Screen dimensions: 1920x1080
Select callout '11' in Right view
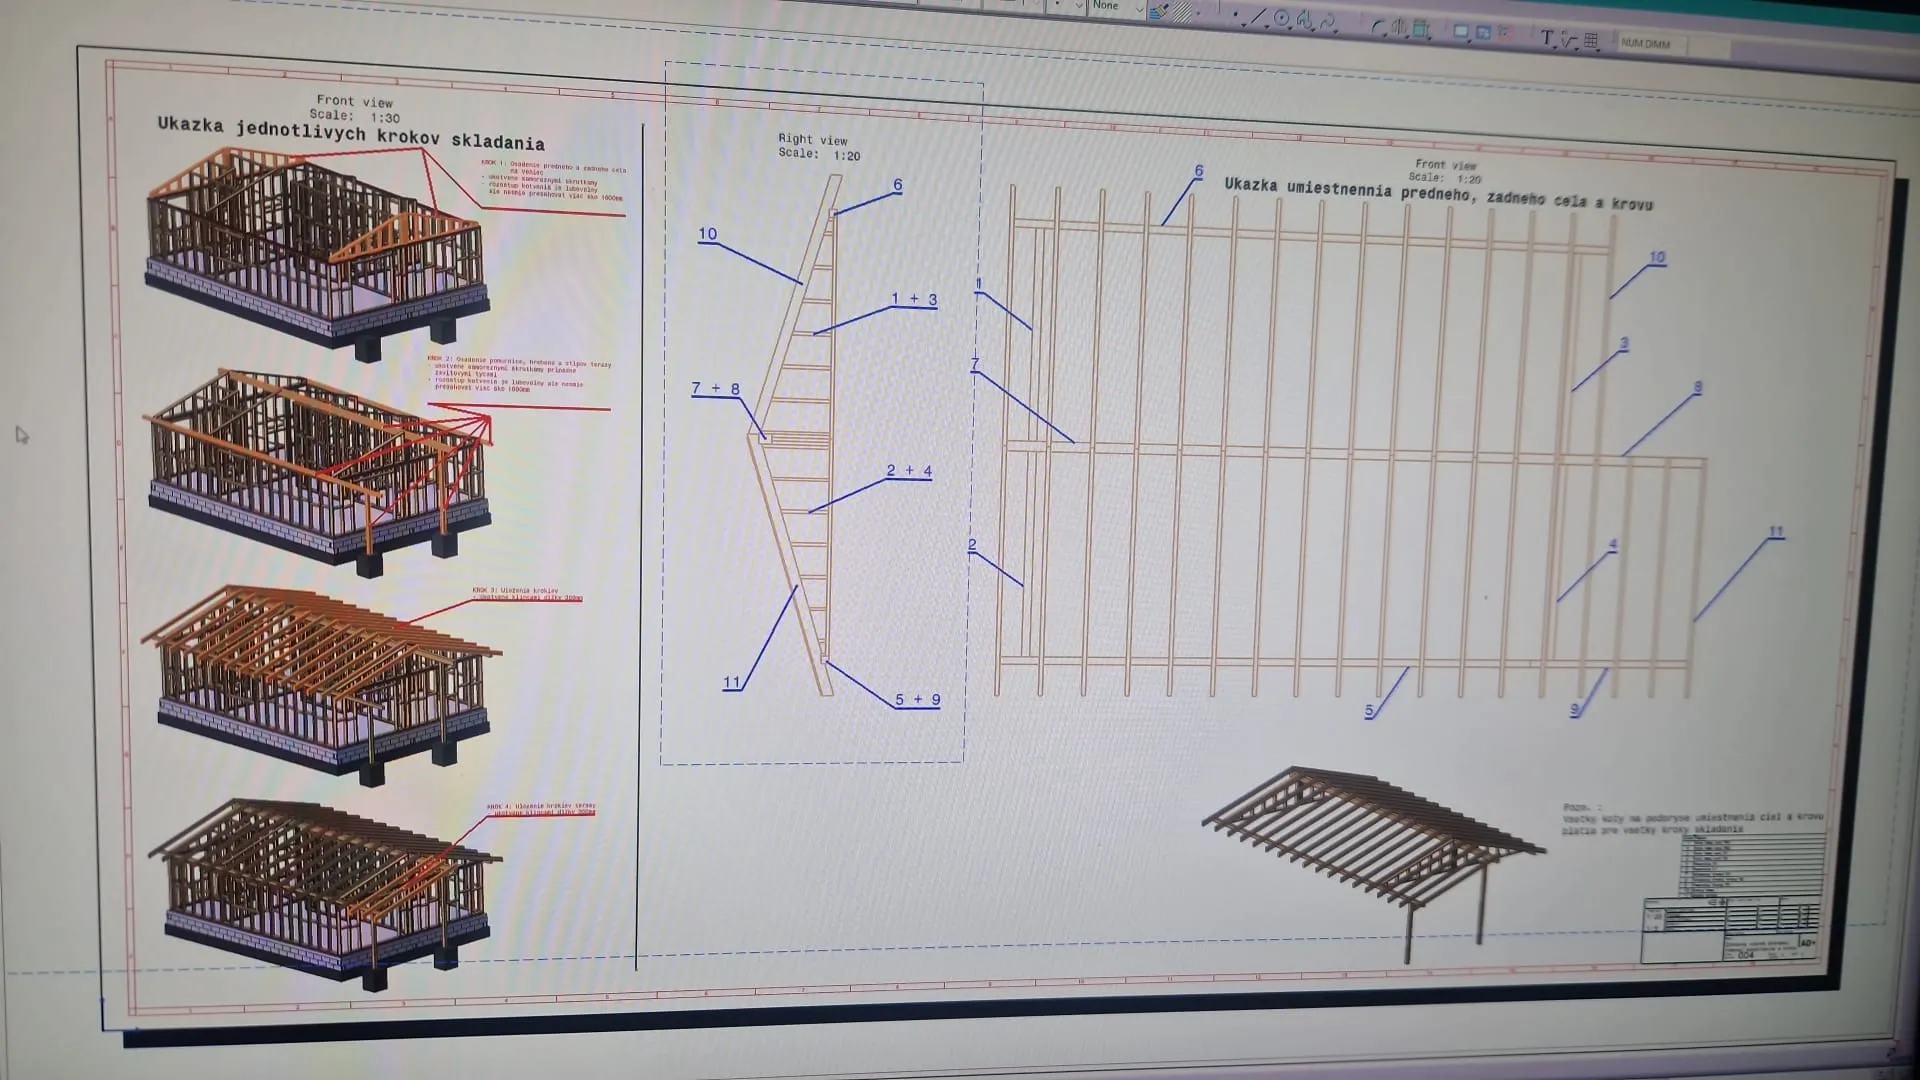[732, 683]
